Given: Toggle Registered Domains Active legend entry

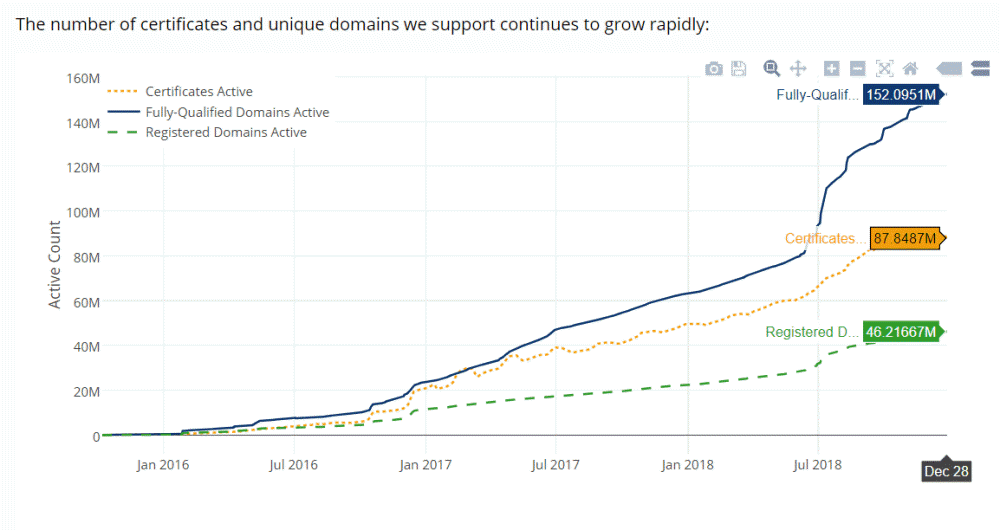Looking at the screenshot, I should [225, 132].
